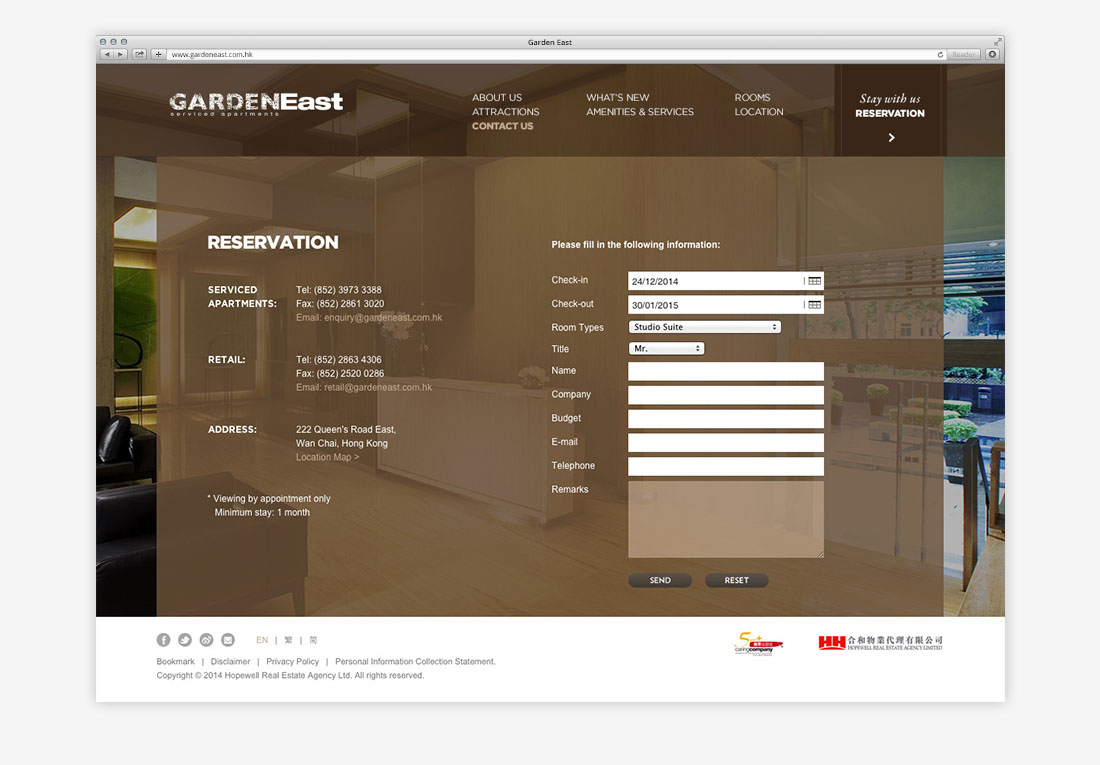Click the browser add bookmark plus button
The image size is (1100, 765).
159,54
